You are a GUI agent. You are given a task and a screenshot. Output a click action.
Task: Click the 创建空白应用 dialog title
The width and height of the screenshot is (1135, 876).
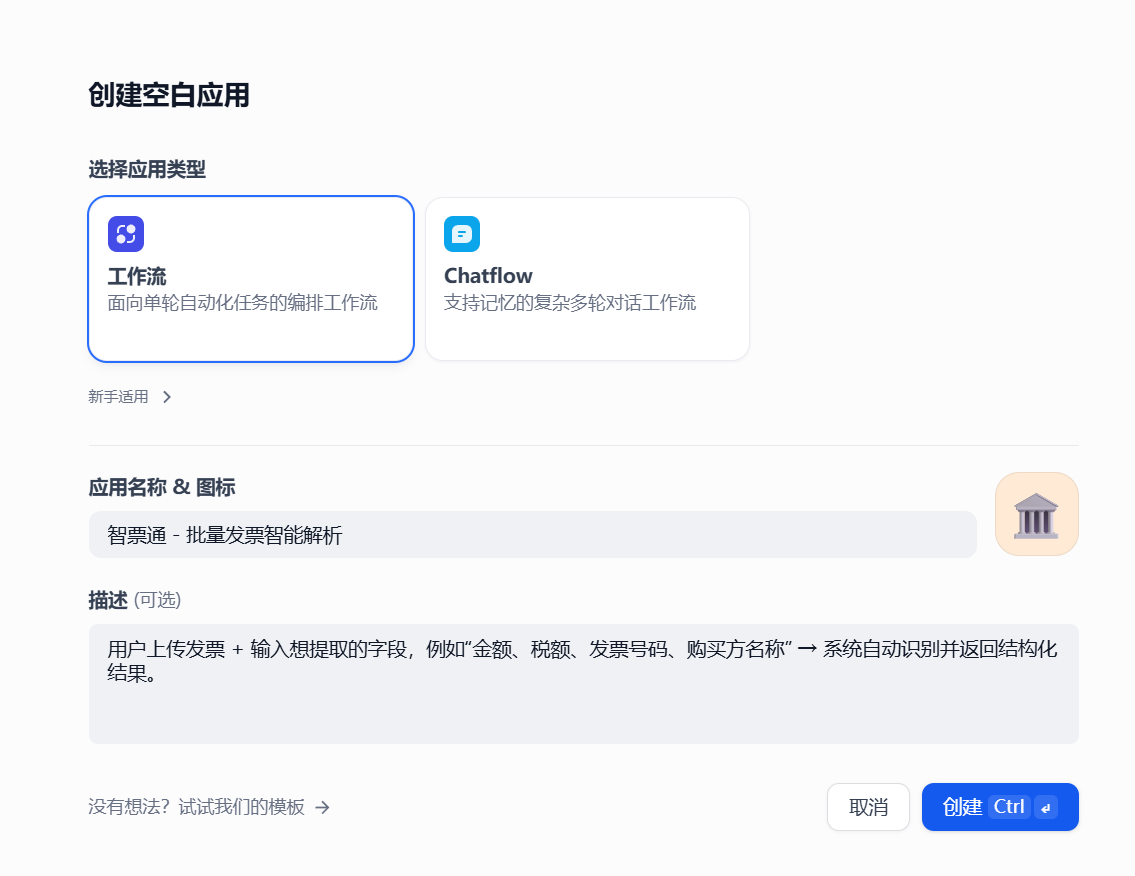coord(169,95)
